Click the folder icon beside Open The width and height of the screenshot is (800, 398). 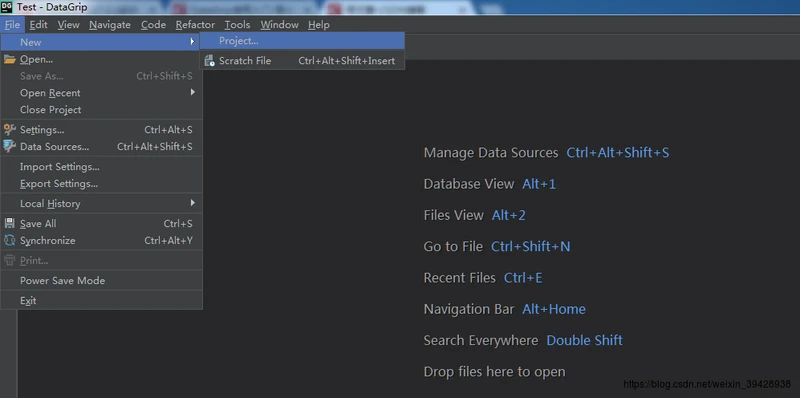pos(10,59)
